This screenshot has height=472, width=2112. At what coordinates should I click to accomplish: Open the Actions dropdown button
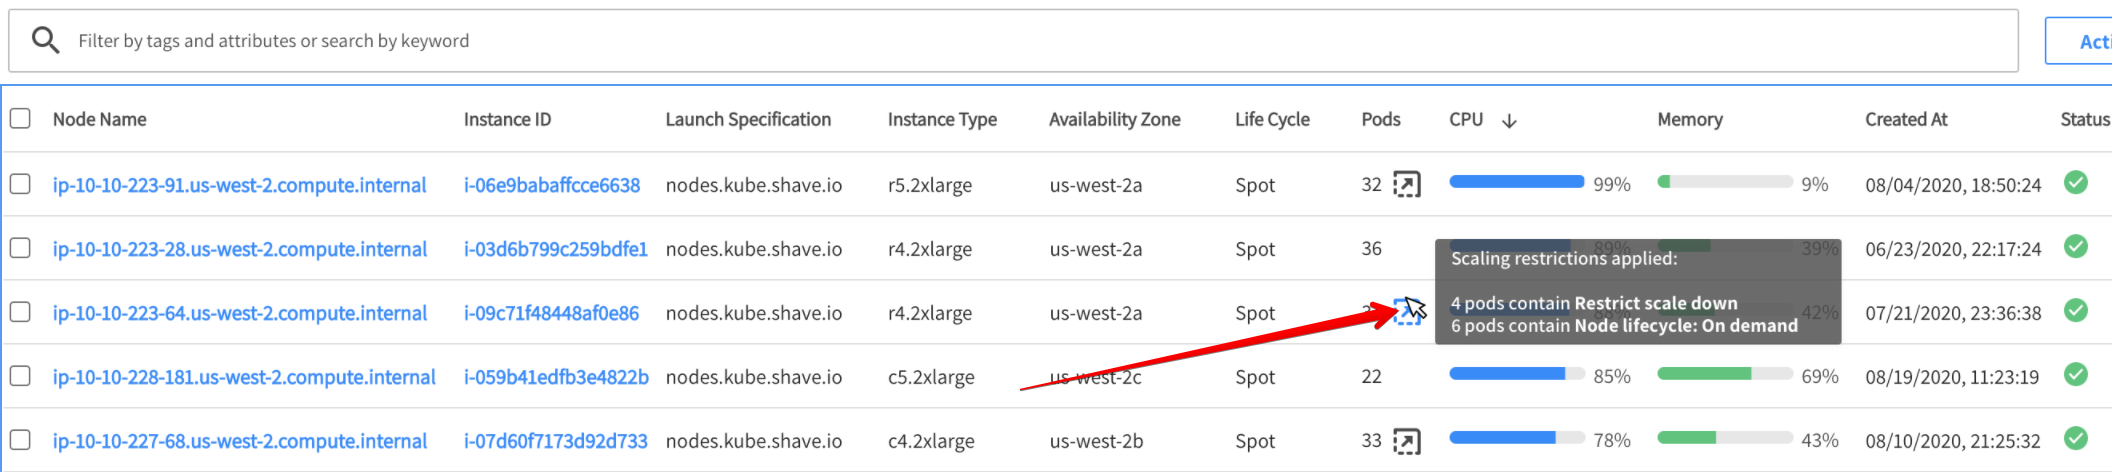click(x=2082, y=41)
